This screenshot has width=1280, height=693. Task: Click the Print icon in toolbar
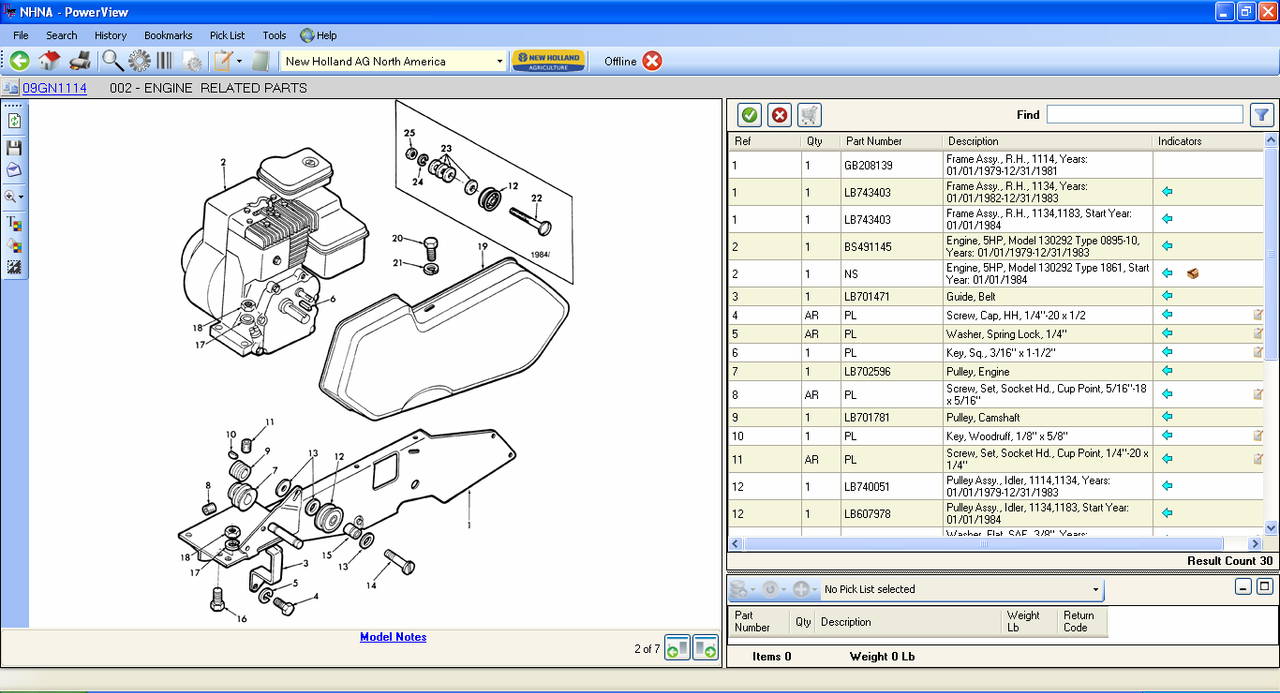coord(81,61)
